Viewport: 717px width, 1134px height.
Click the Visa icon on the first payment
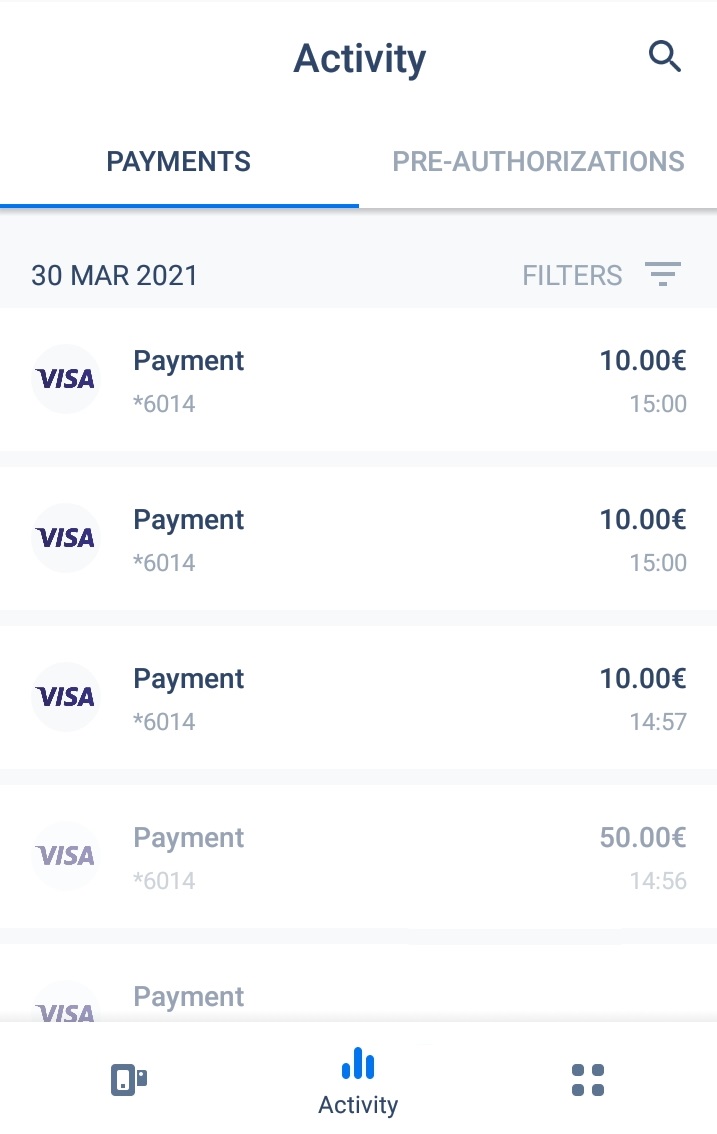coord(65,379)
